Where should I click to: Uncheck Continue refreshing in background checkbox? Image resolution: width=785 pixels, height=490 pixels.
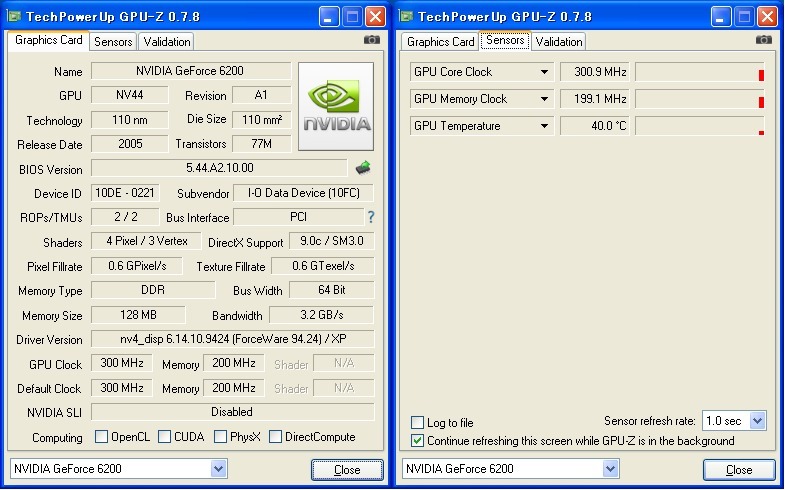417,440
